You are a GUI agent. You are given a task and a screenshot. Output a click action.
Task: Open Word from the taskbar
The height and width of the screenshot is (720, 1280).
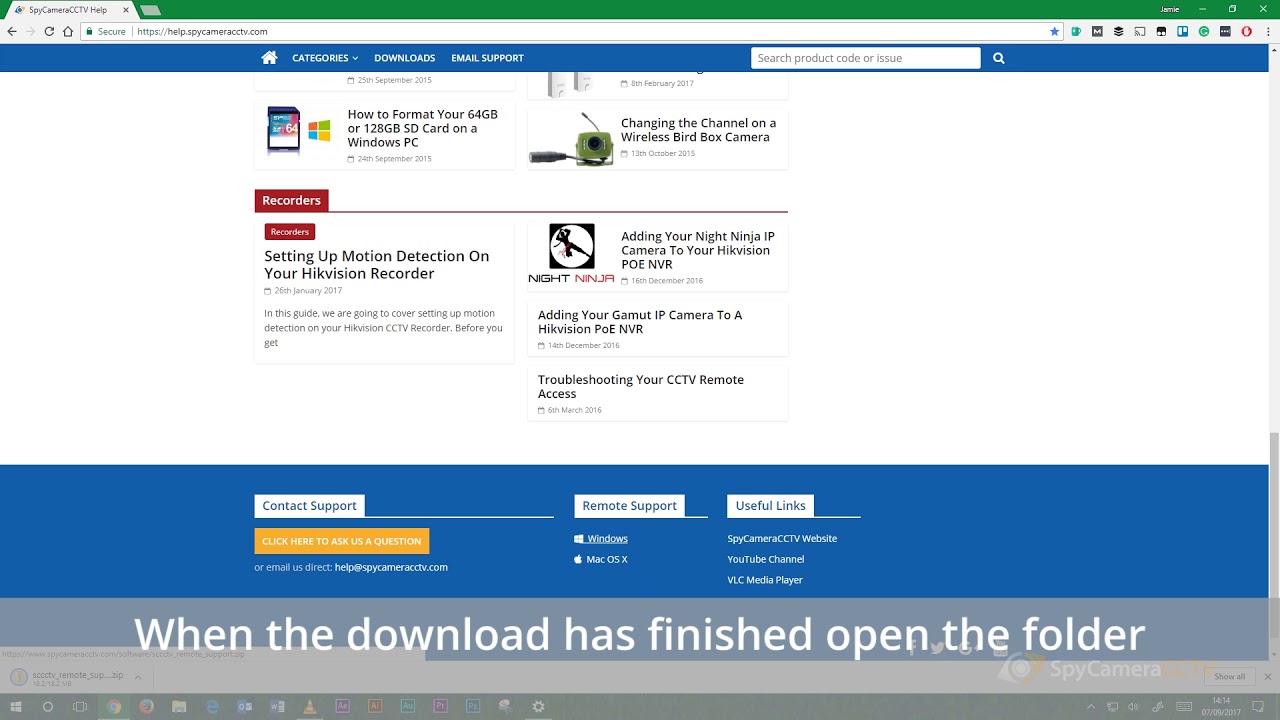tap(277, 706)
